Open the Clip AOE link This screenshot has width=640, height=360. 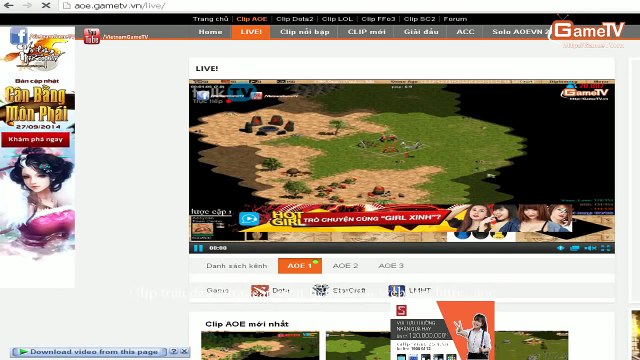point(252,19)
